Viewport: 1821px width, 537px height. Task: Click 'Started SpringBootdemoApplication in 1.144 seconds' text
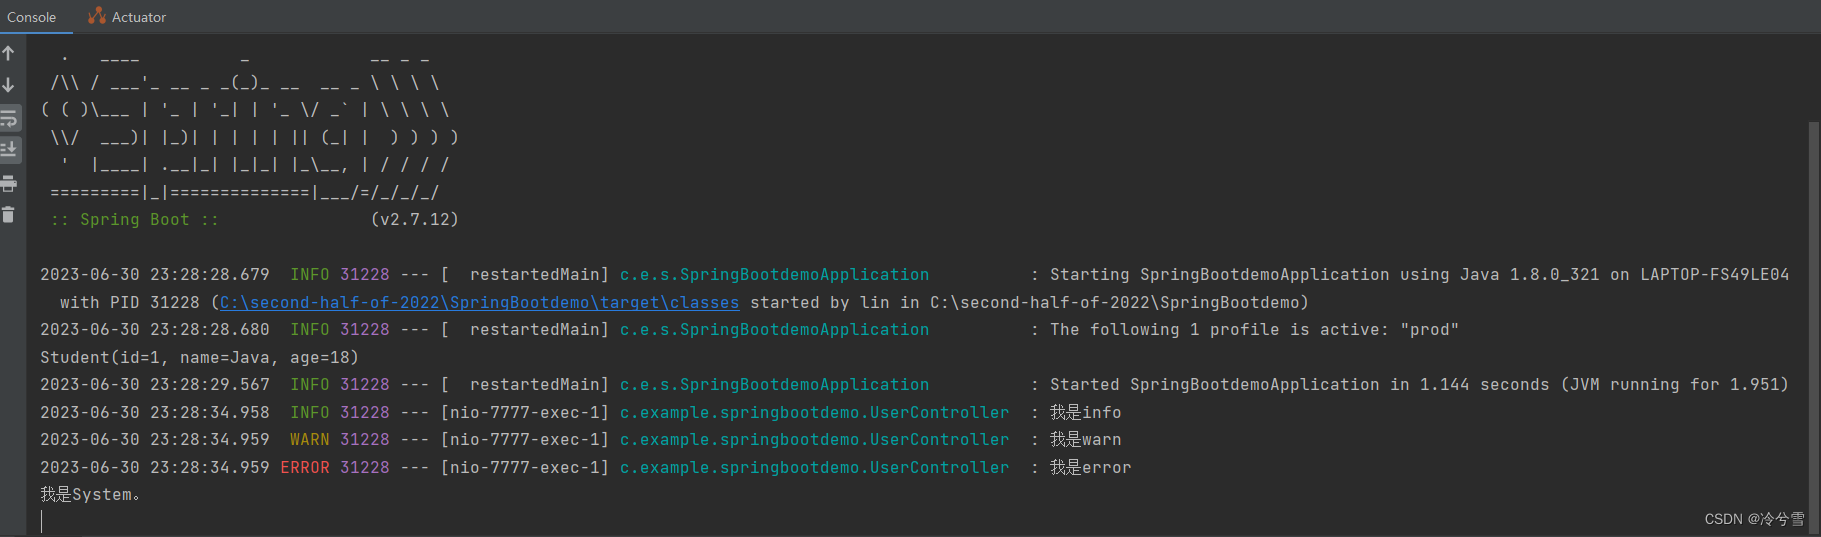click(x=1300, y=384)
